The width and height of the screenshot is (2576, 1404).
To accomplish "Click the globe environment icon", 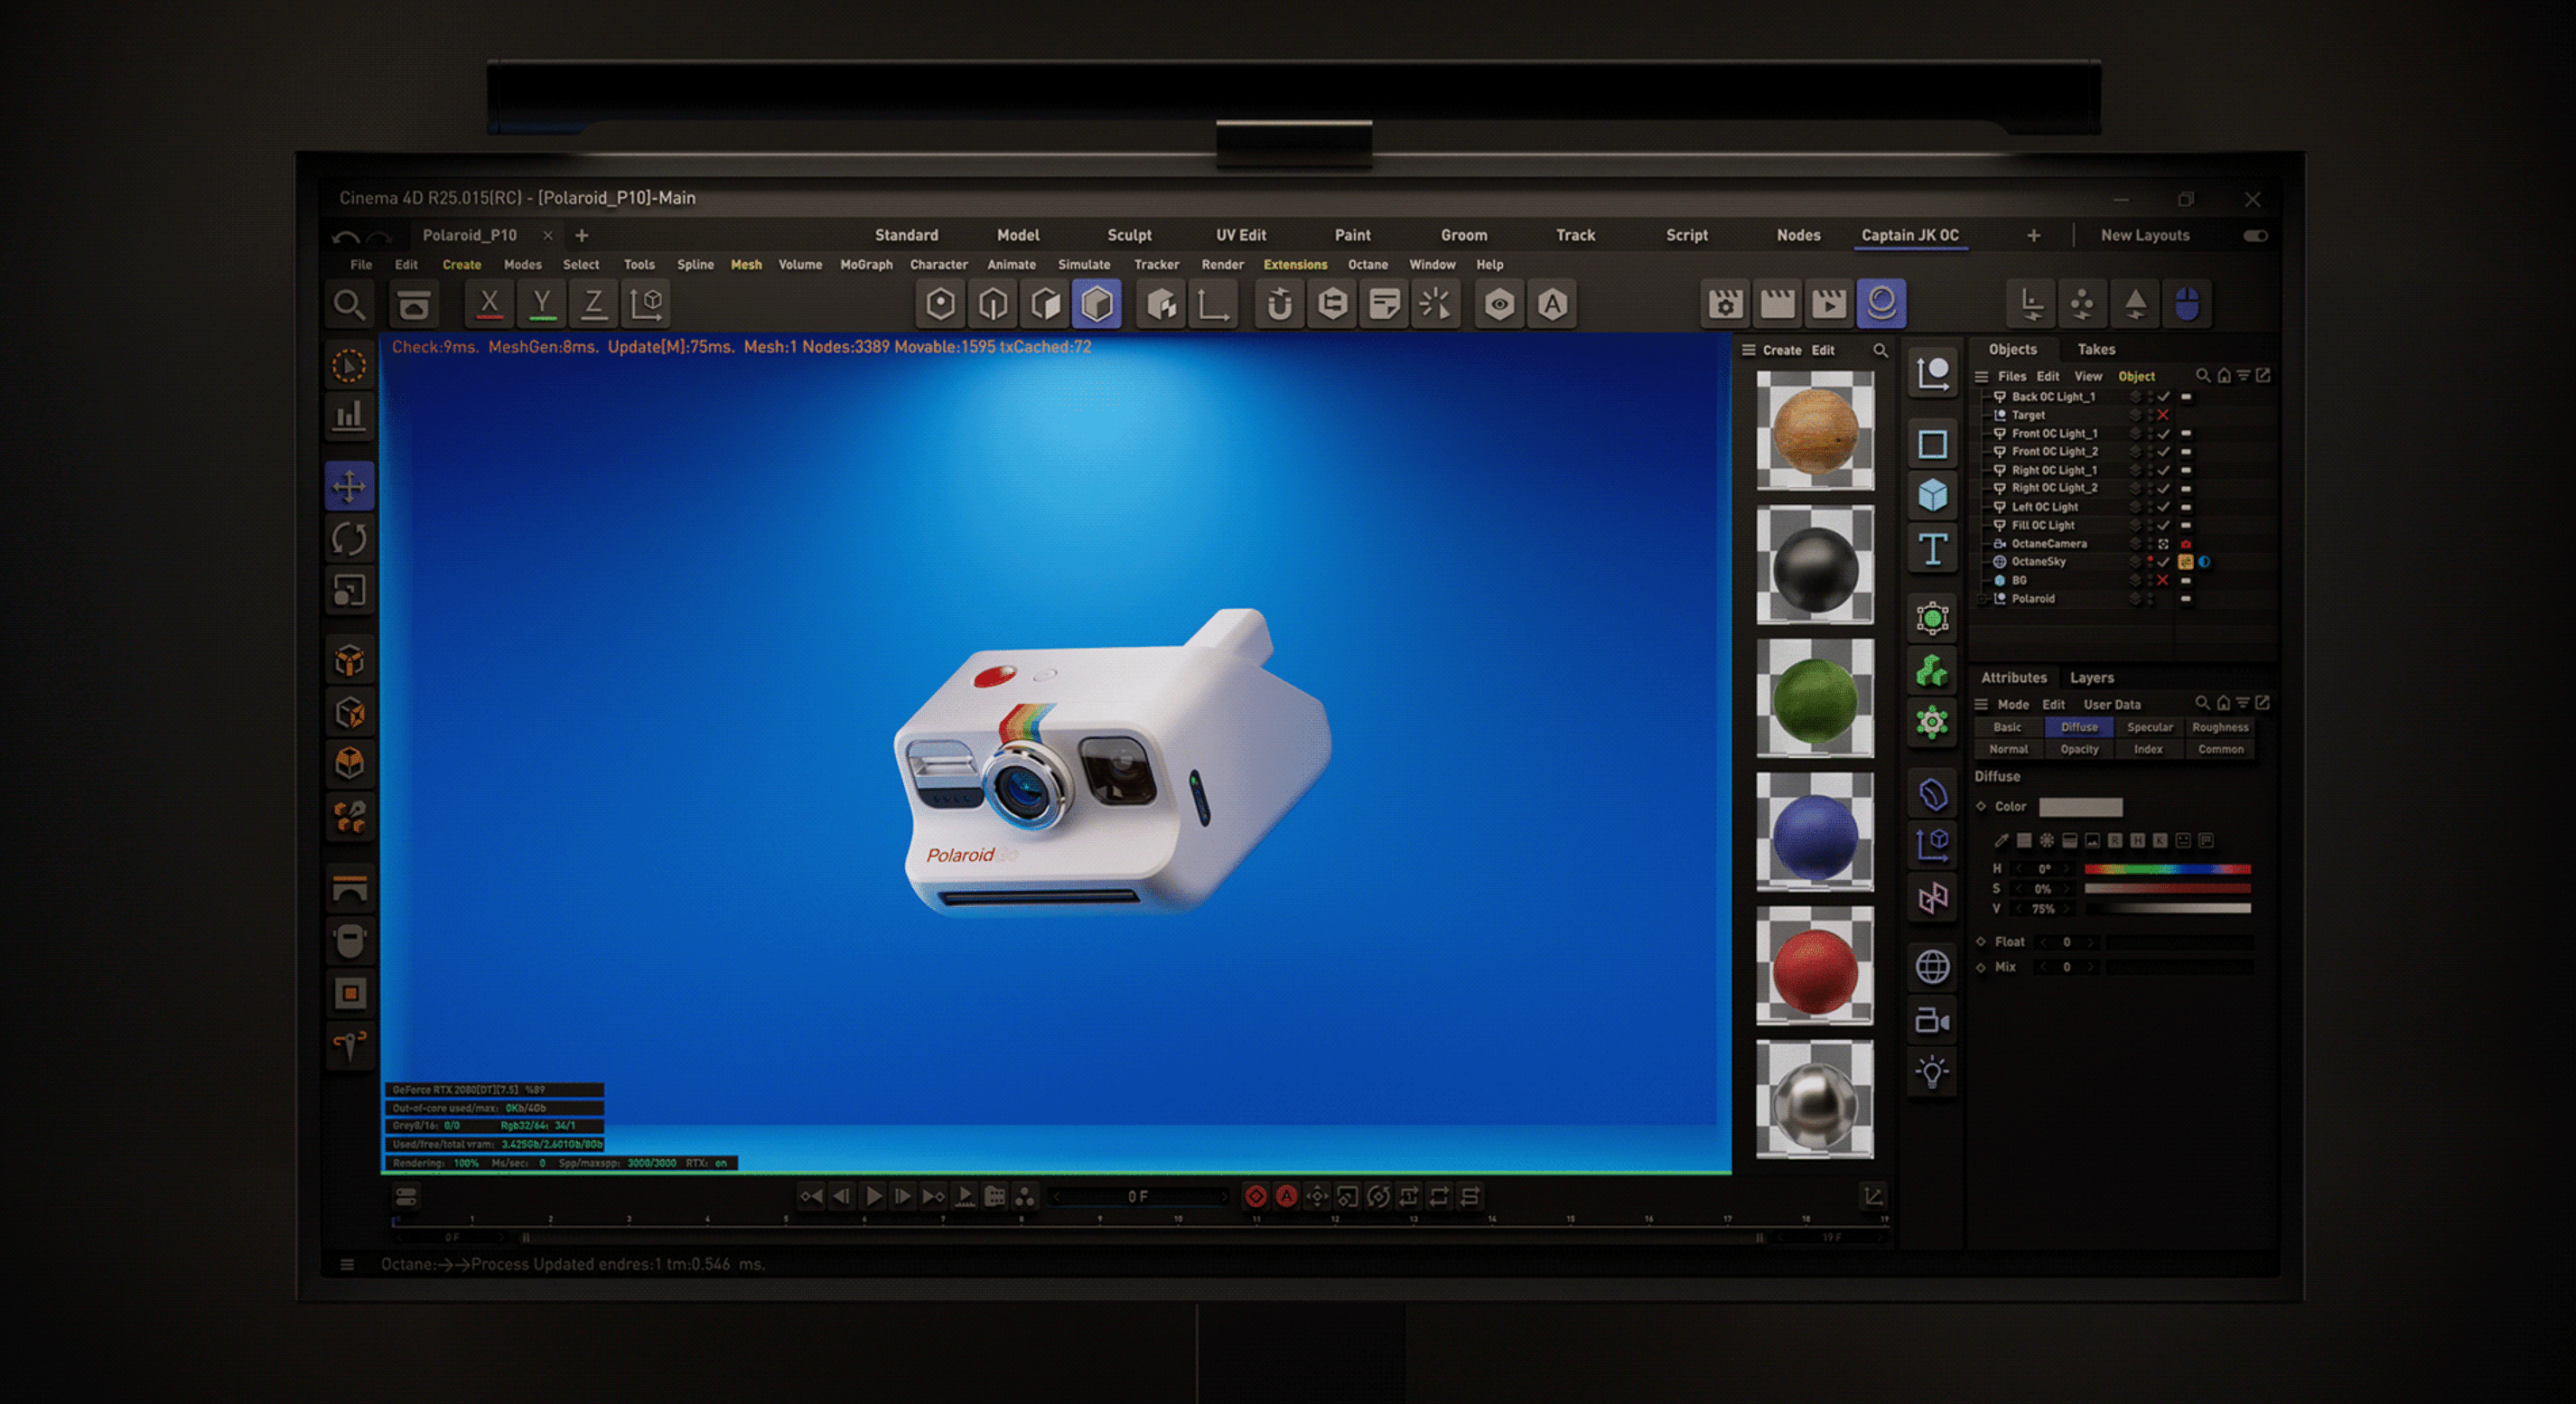I will pos(1932,967).
